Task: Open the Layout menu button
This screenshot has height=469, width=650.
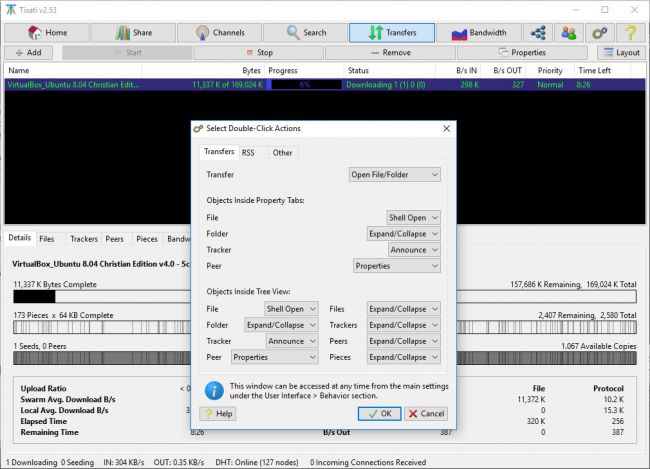Action: pos(621,52)
